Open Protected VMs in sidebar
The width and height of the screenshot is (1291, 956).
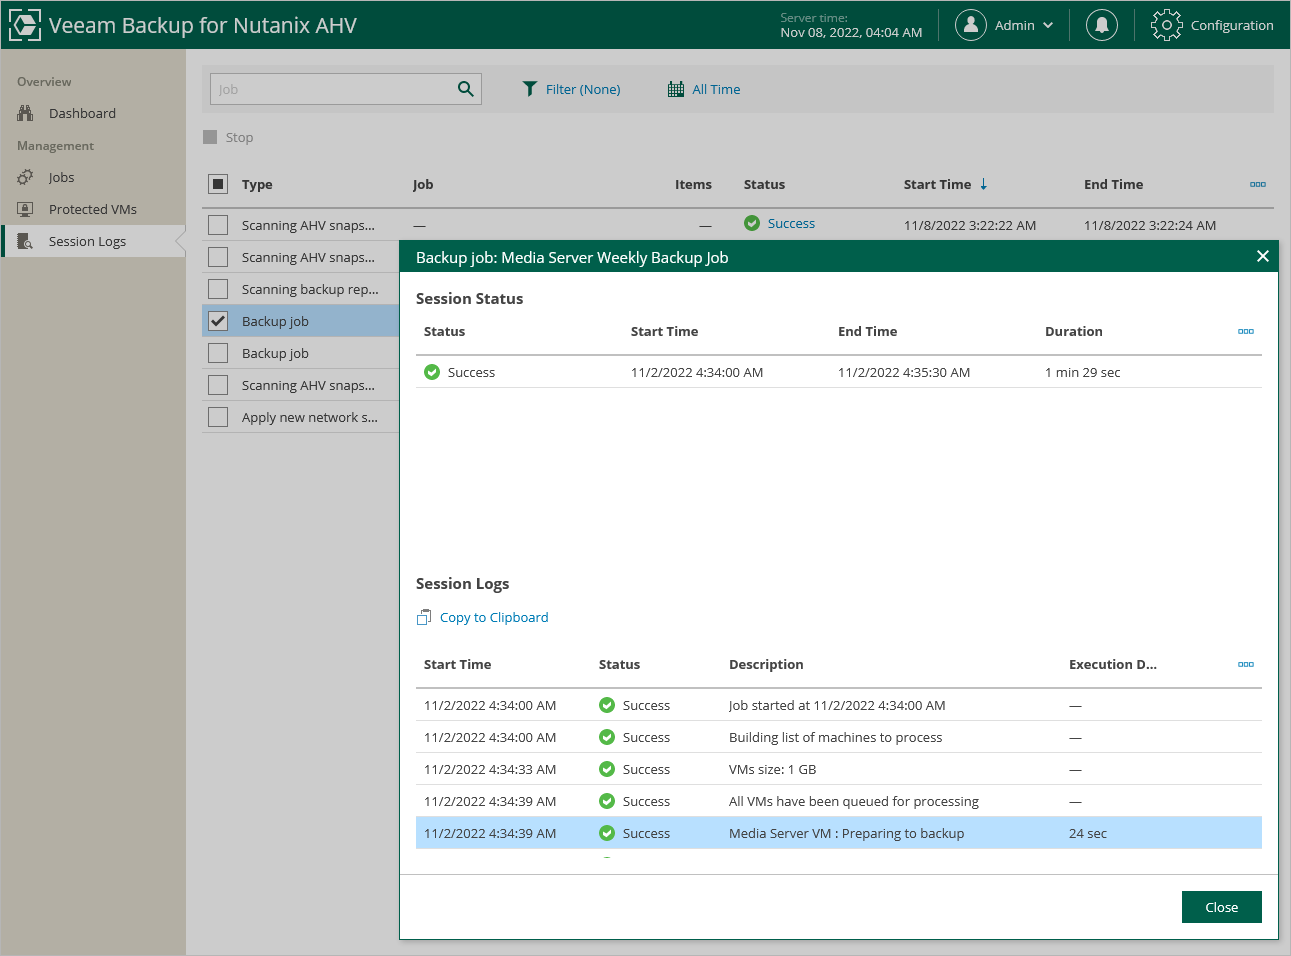coord(92,209)
